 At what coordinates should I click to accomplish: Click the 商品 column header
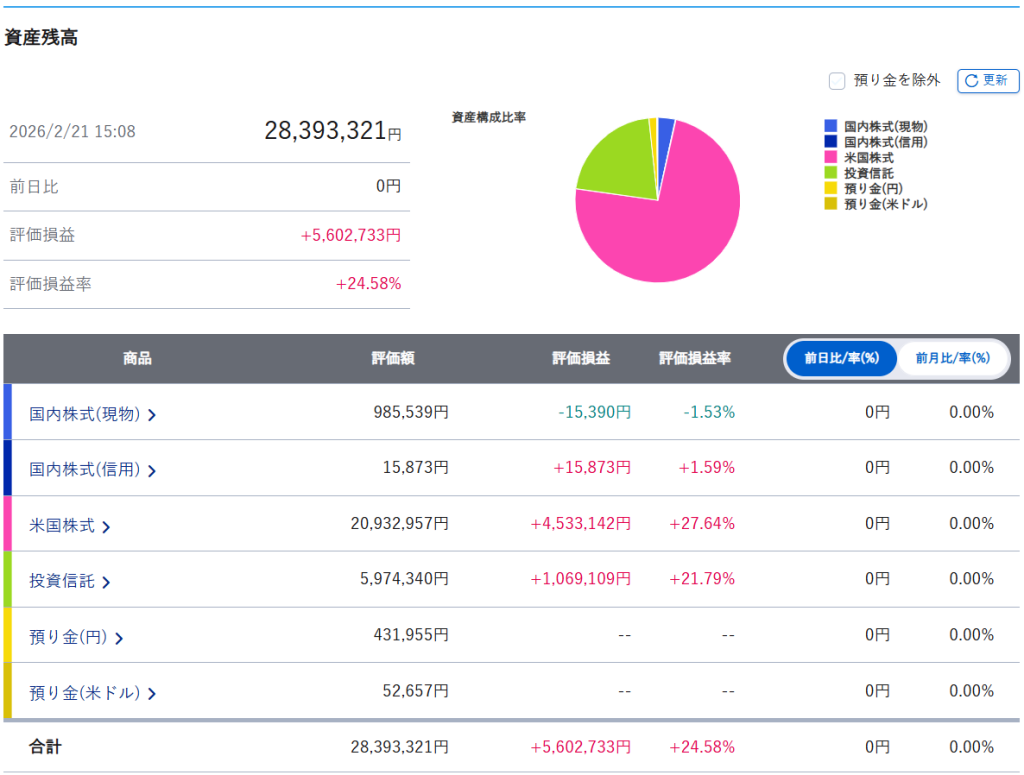point(137,358)
